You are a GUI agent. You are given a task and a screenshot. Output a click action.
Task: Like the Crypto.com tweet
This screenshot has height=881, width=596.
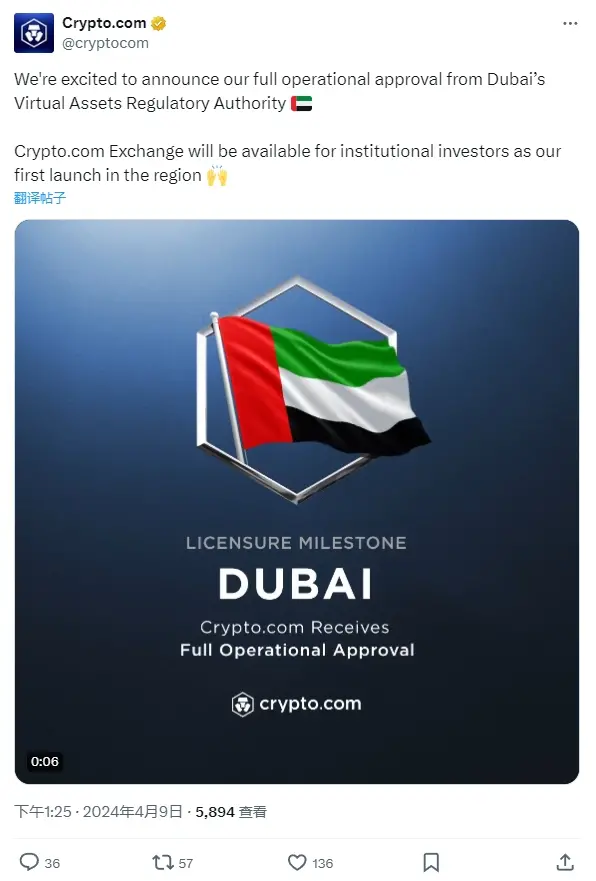297,862
